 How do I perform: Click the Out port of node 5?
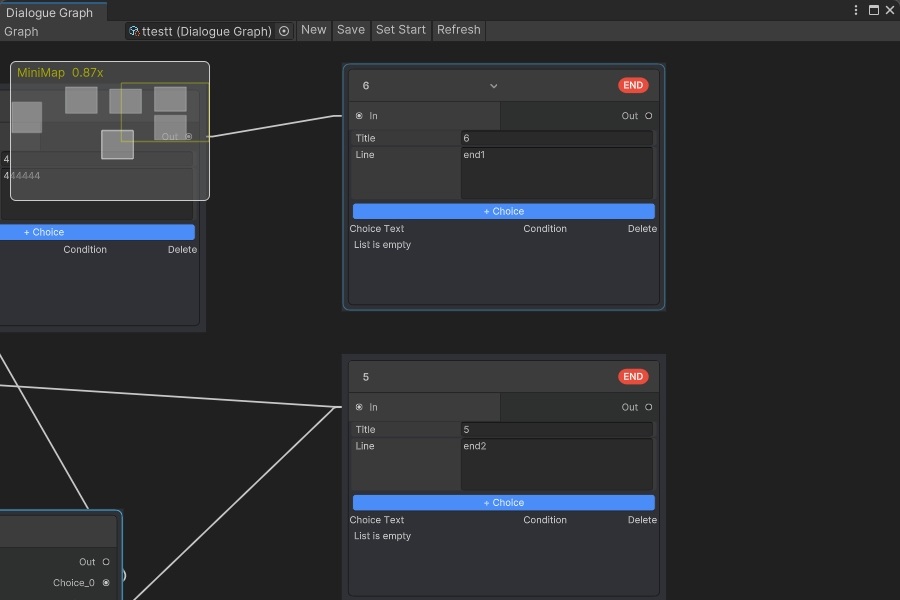pos(648,407)
